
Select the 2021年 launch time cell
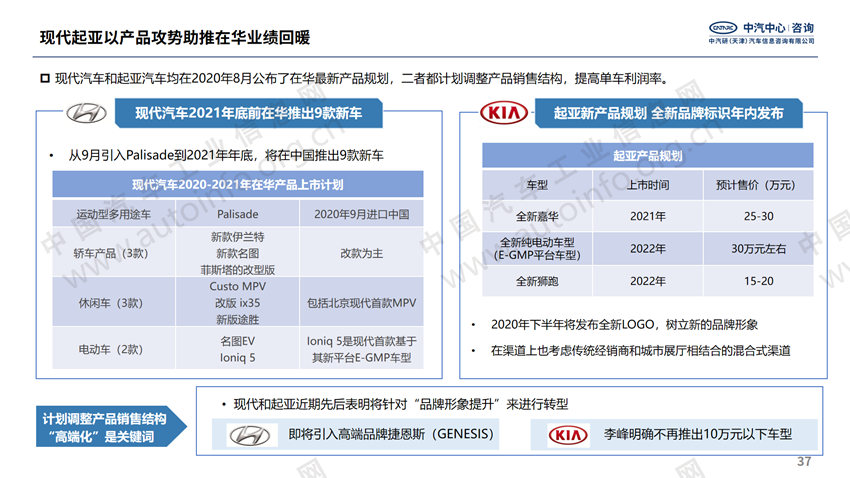pos(648,216)
